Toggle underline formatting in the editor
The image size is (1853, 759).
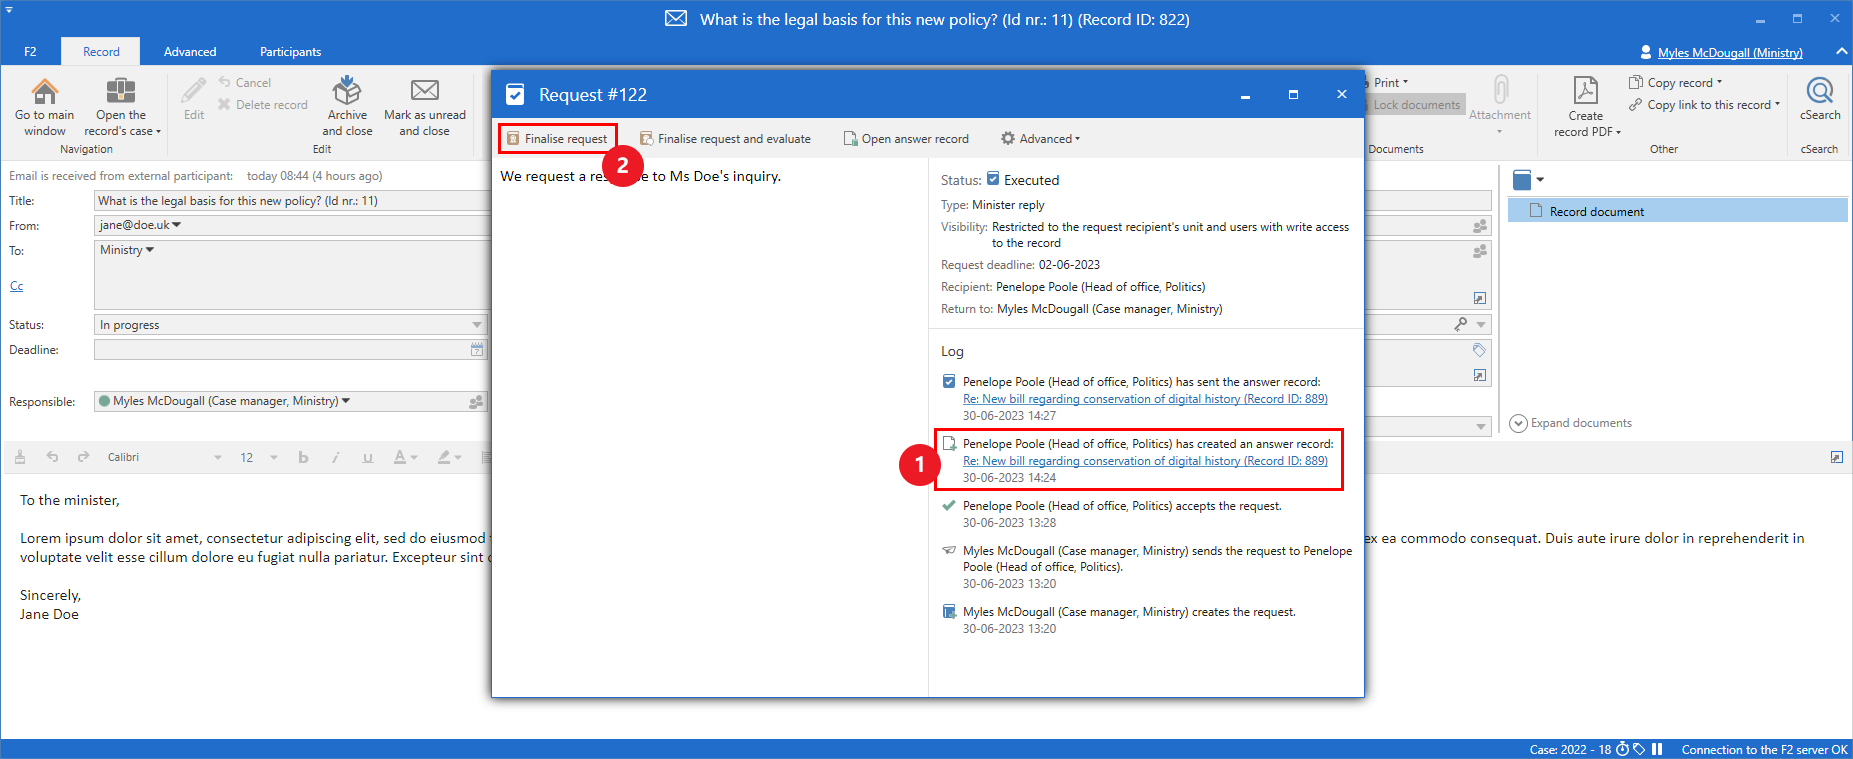(367, 457)
